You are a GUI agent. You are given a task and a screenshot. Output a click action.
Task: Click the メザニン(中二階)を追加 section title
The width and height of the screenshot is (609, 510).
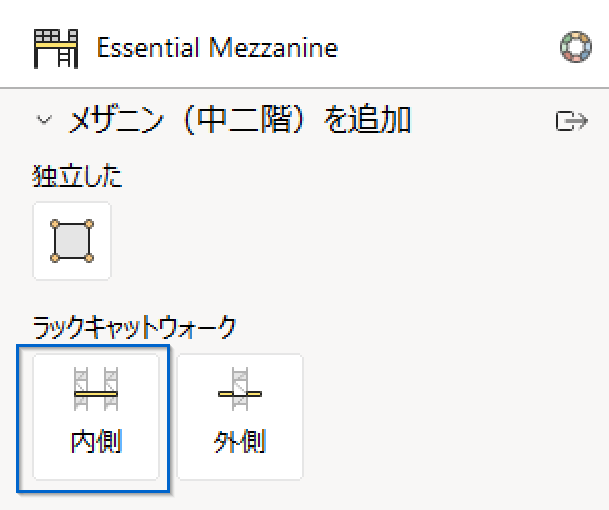click(240, 120)
